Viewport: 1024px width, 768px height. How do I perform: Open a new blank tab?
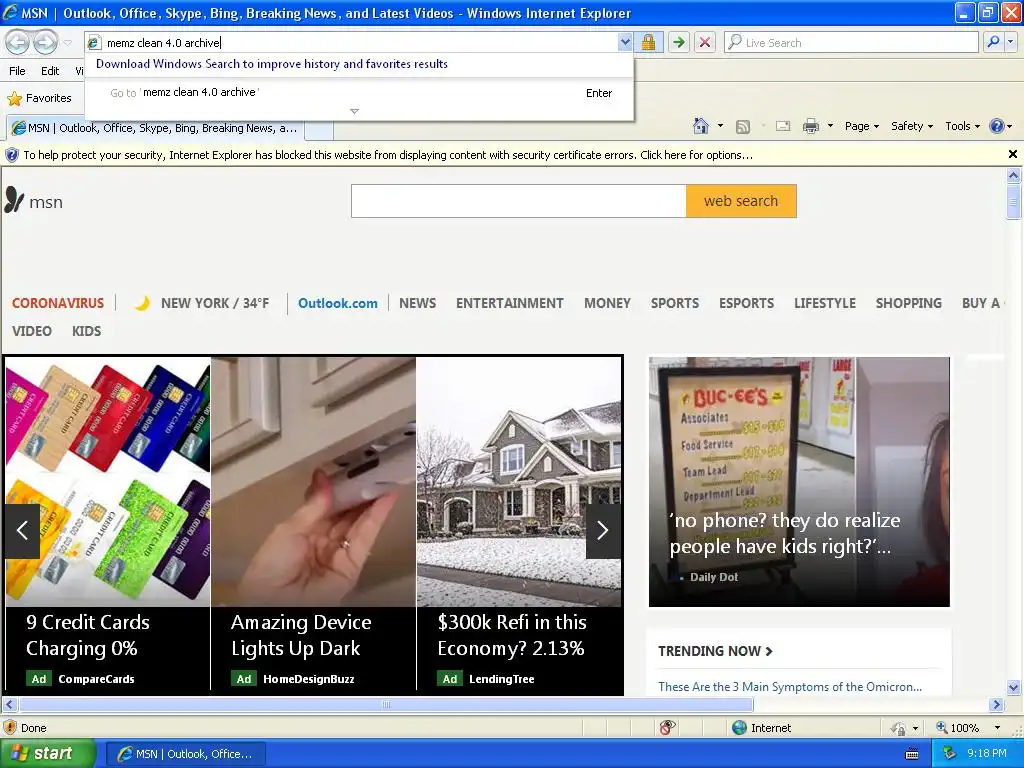(x=319, y=129)
